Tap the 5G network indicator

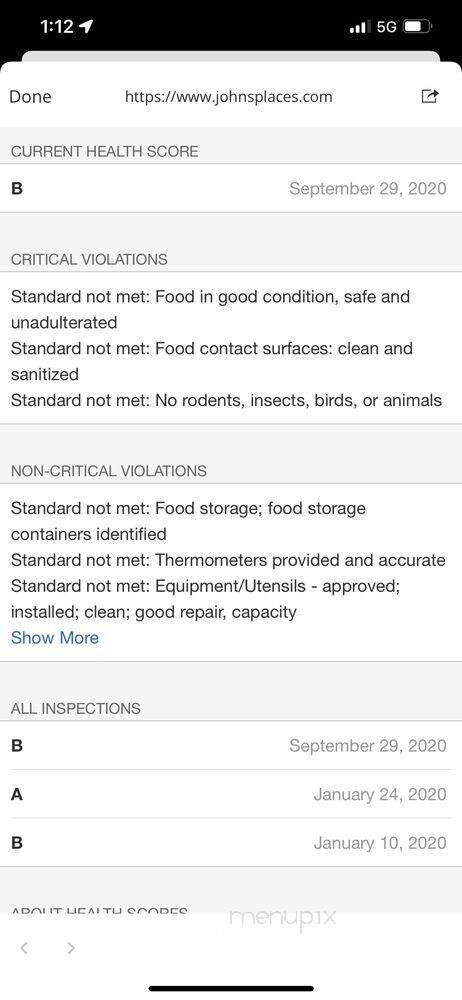387,27
